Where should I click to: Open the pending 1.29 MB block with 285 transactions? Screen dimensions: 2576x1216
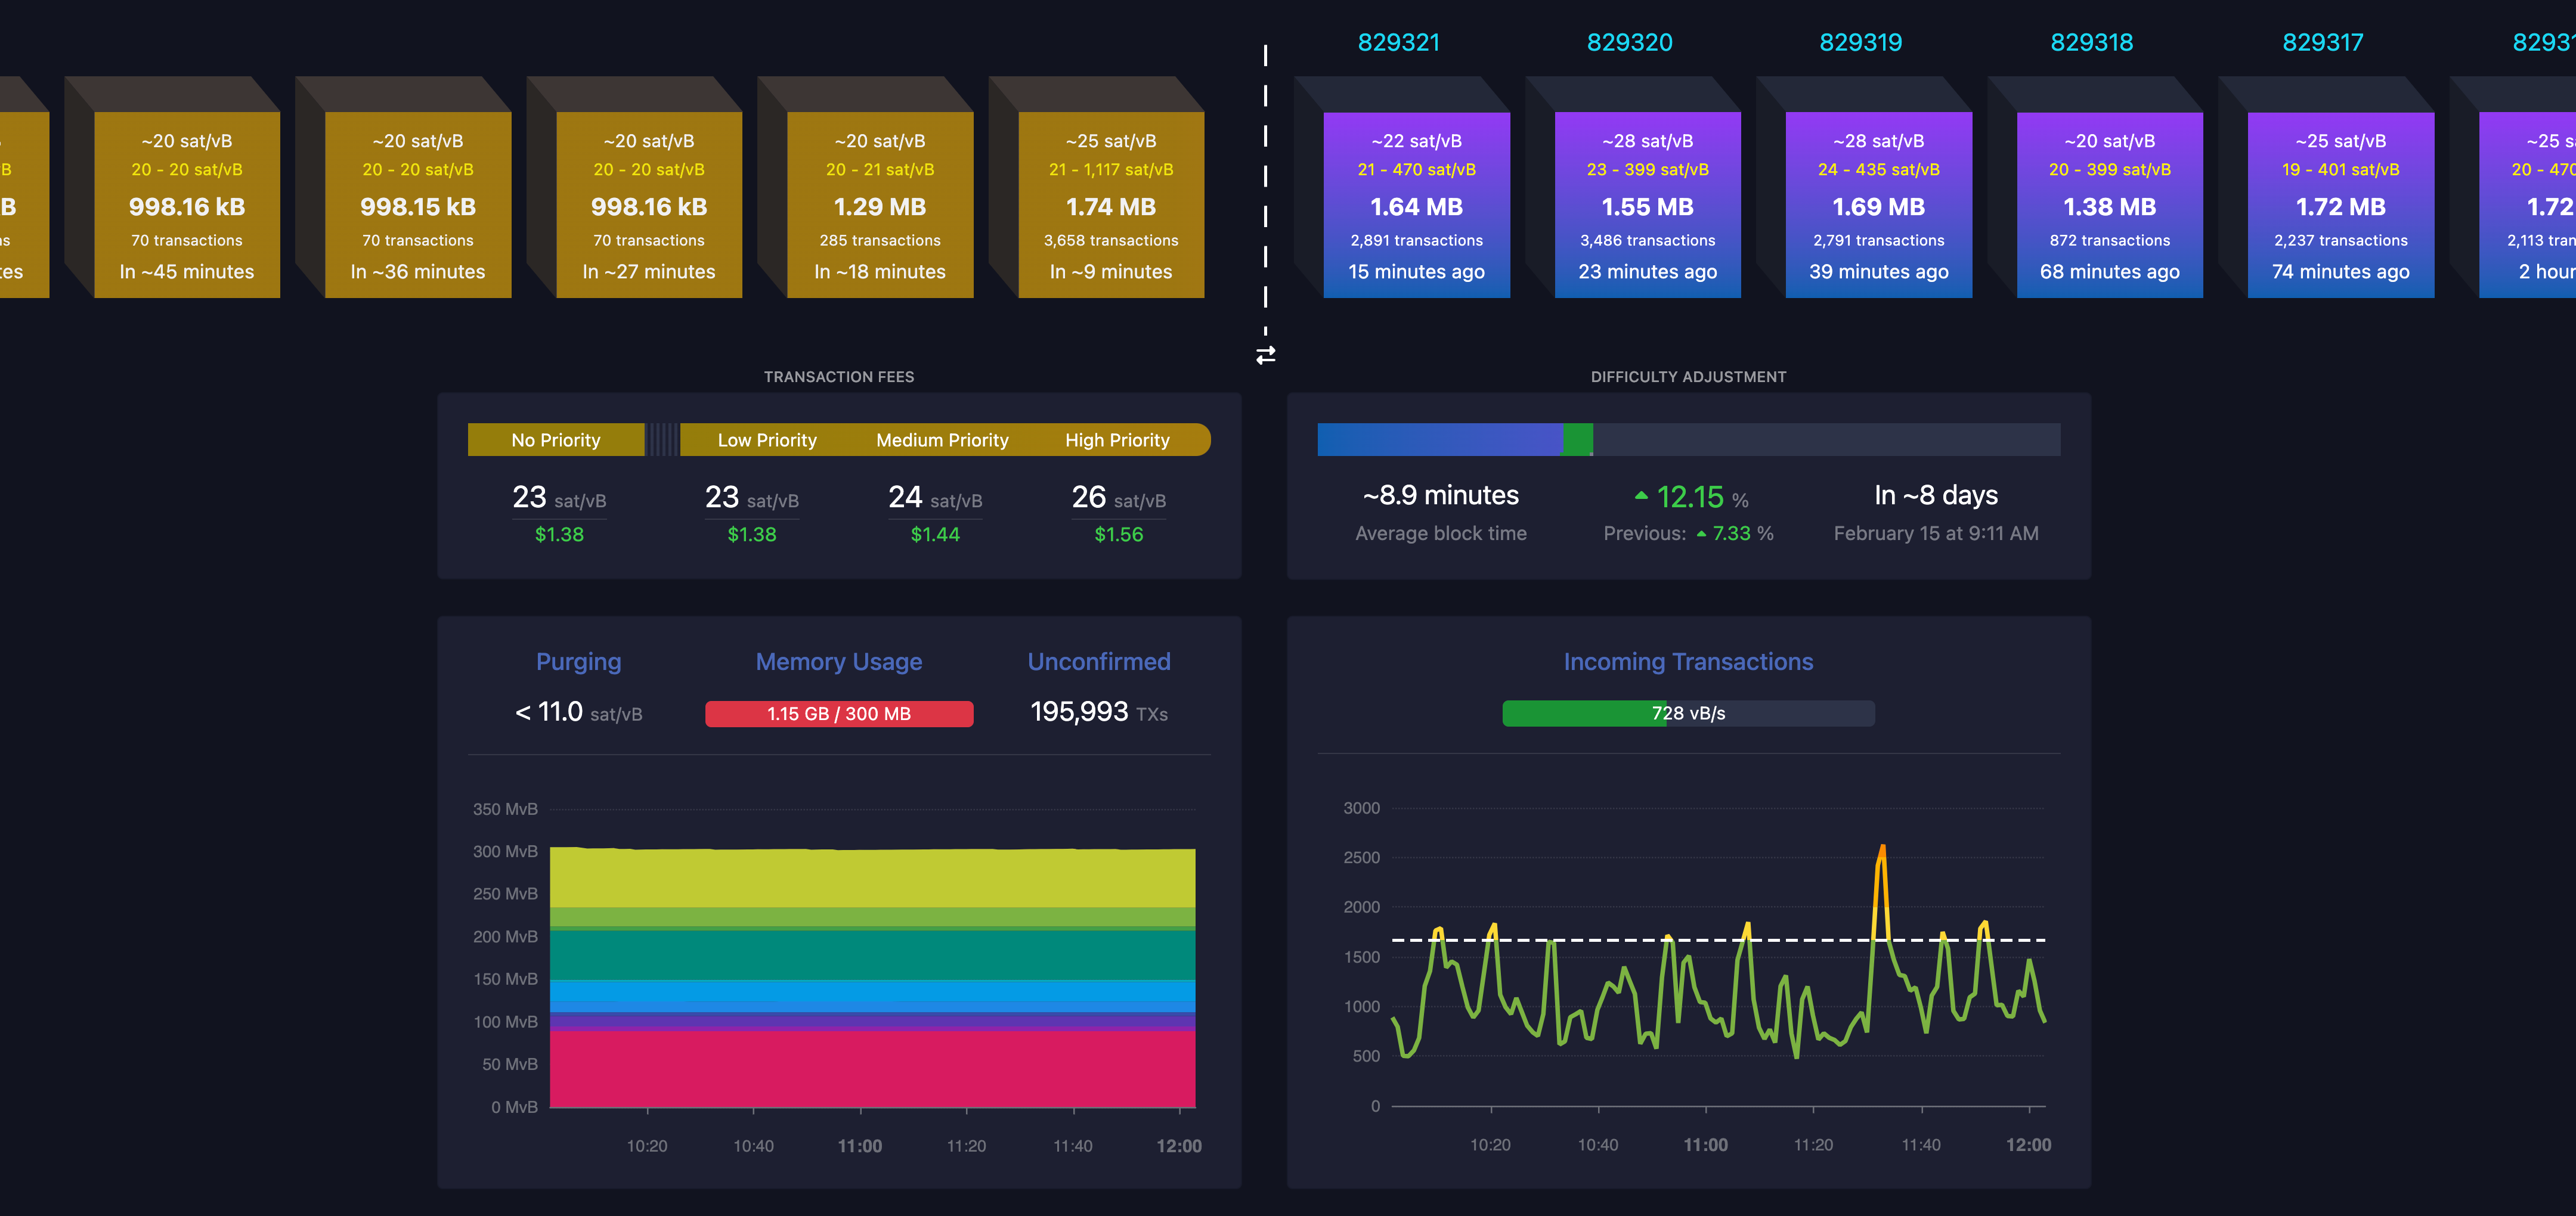879,205
